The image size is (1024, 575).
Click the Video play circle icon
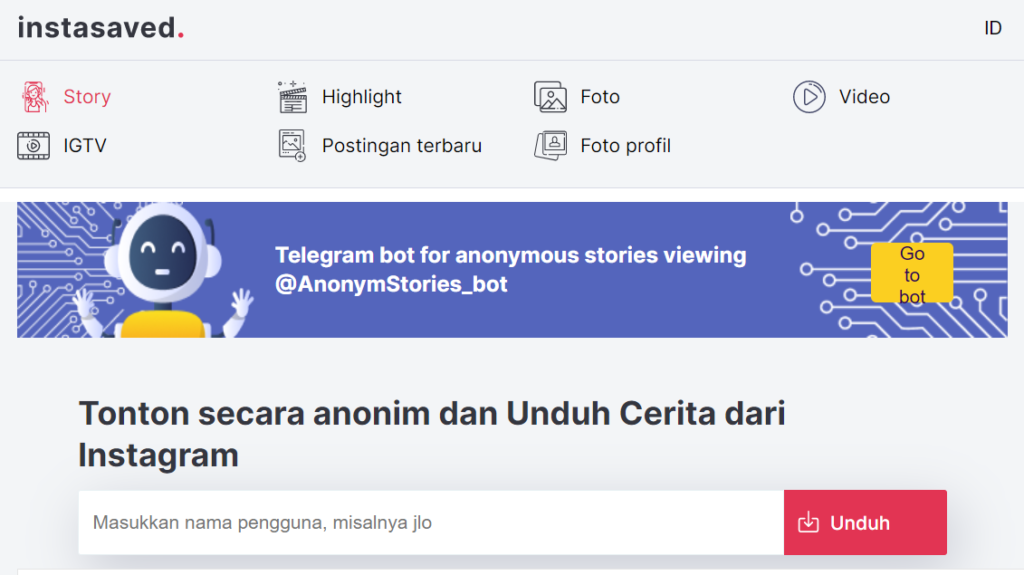click(809, 97)
